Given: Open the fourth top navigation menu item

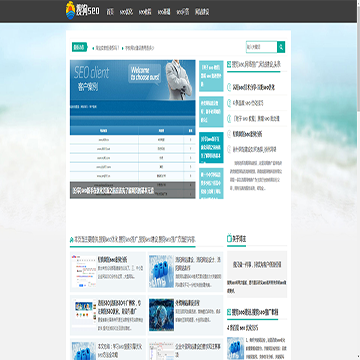Looking at the screenshot, I should pos(164,12).
